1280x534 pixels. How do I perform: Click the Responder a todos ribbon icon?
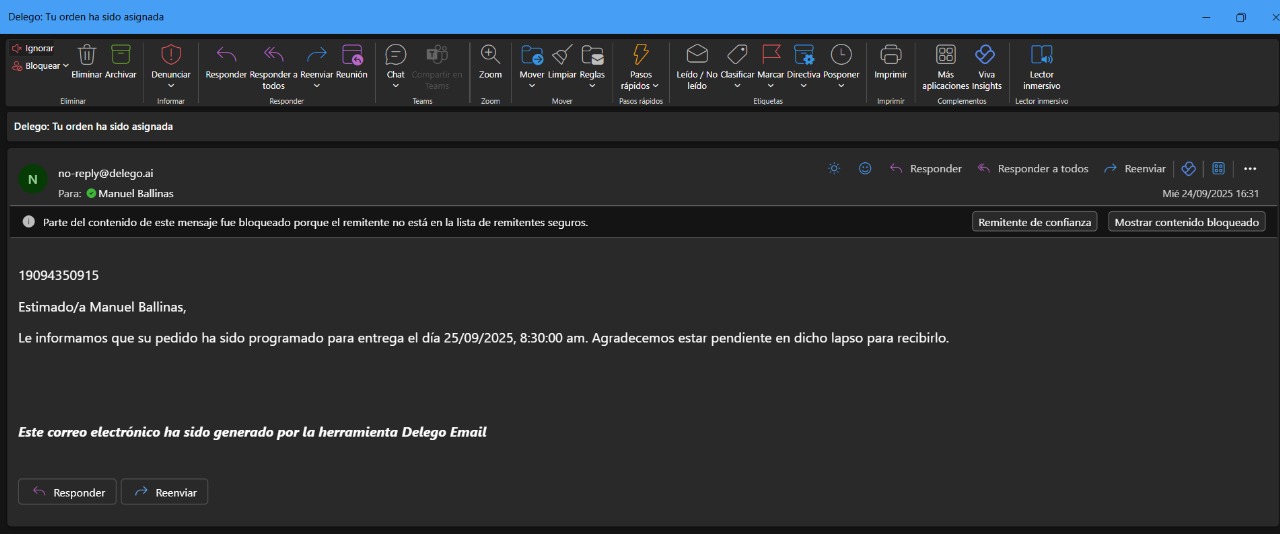273,55
